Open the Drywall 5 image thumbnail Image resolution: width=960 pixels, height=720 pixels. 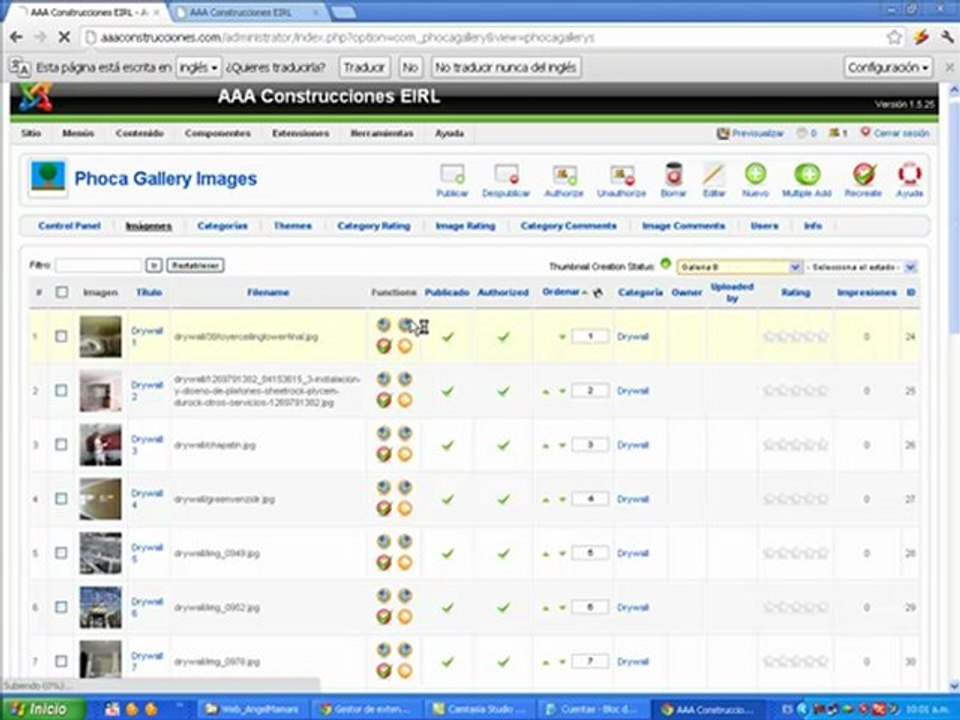100,553
